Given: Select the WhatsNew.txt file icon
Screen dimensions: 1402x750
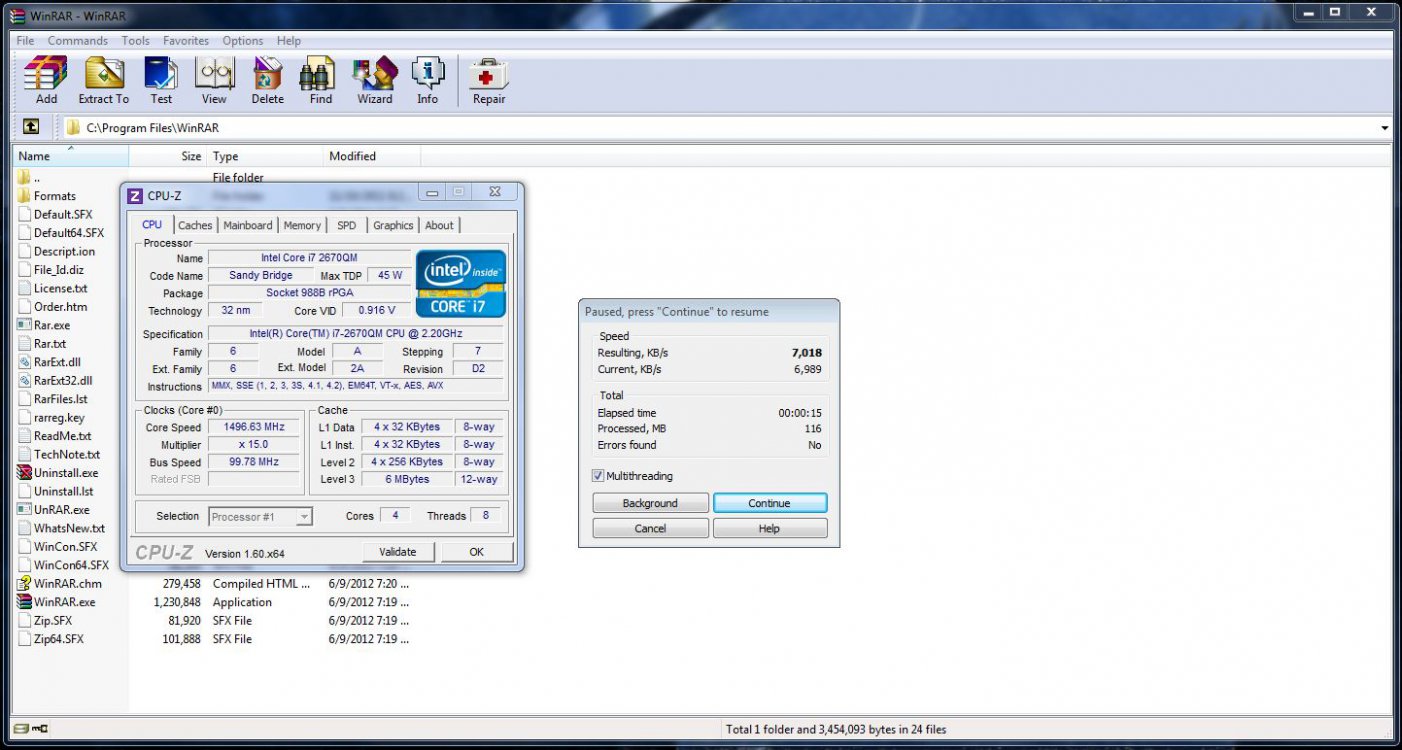Looking at the screenshot, I should [x=24, y=528].
